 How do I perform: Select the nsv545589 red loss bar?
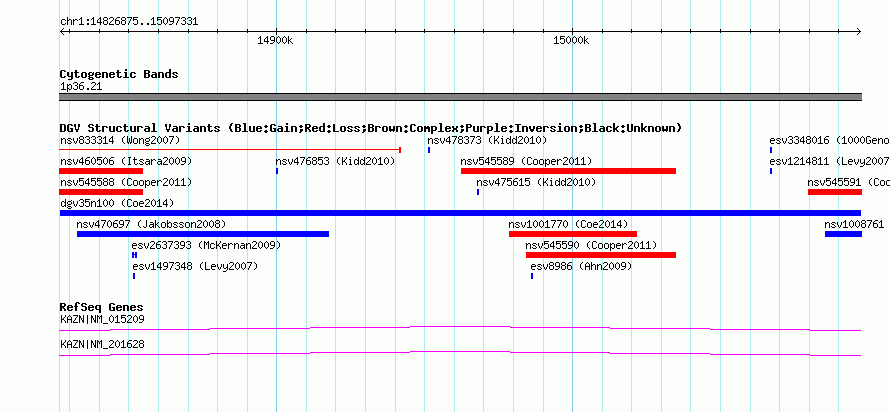point(568,171)
